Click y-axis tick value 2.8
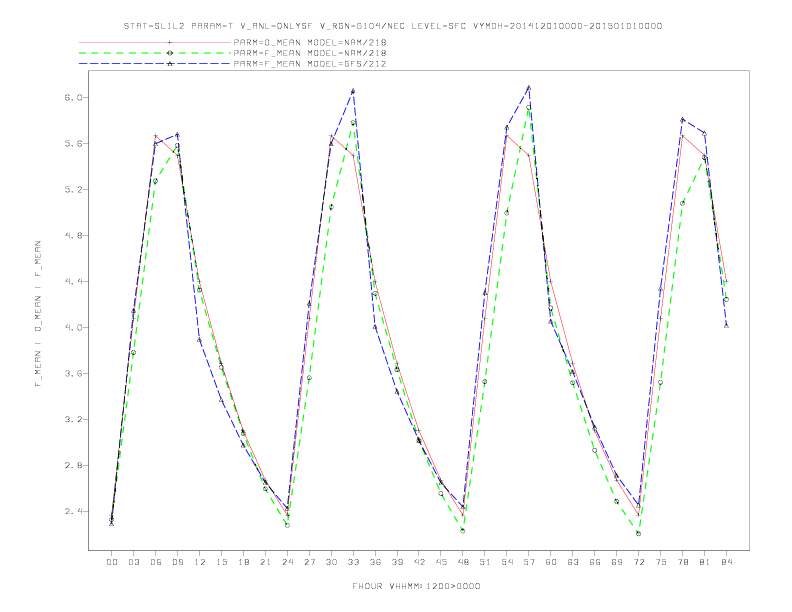The image size is (792, 612). point(73,466)
